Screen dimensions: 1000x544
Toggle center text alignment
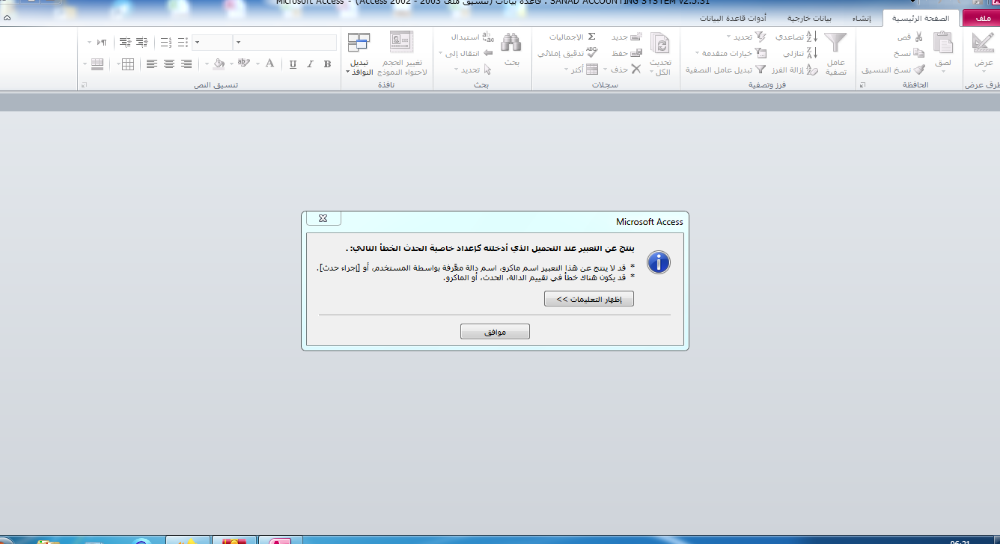pyautogui.click(x=169, y=64)
